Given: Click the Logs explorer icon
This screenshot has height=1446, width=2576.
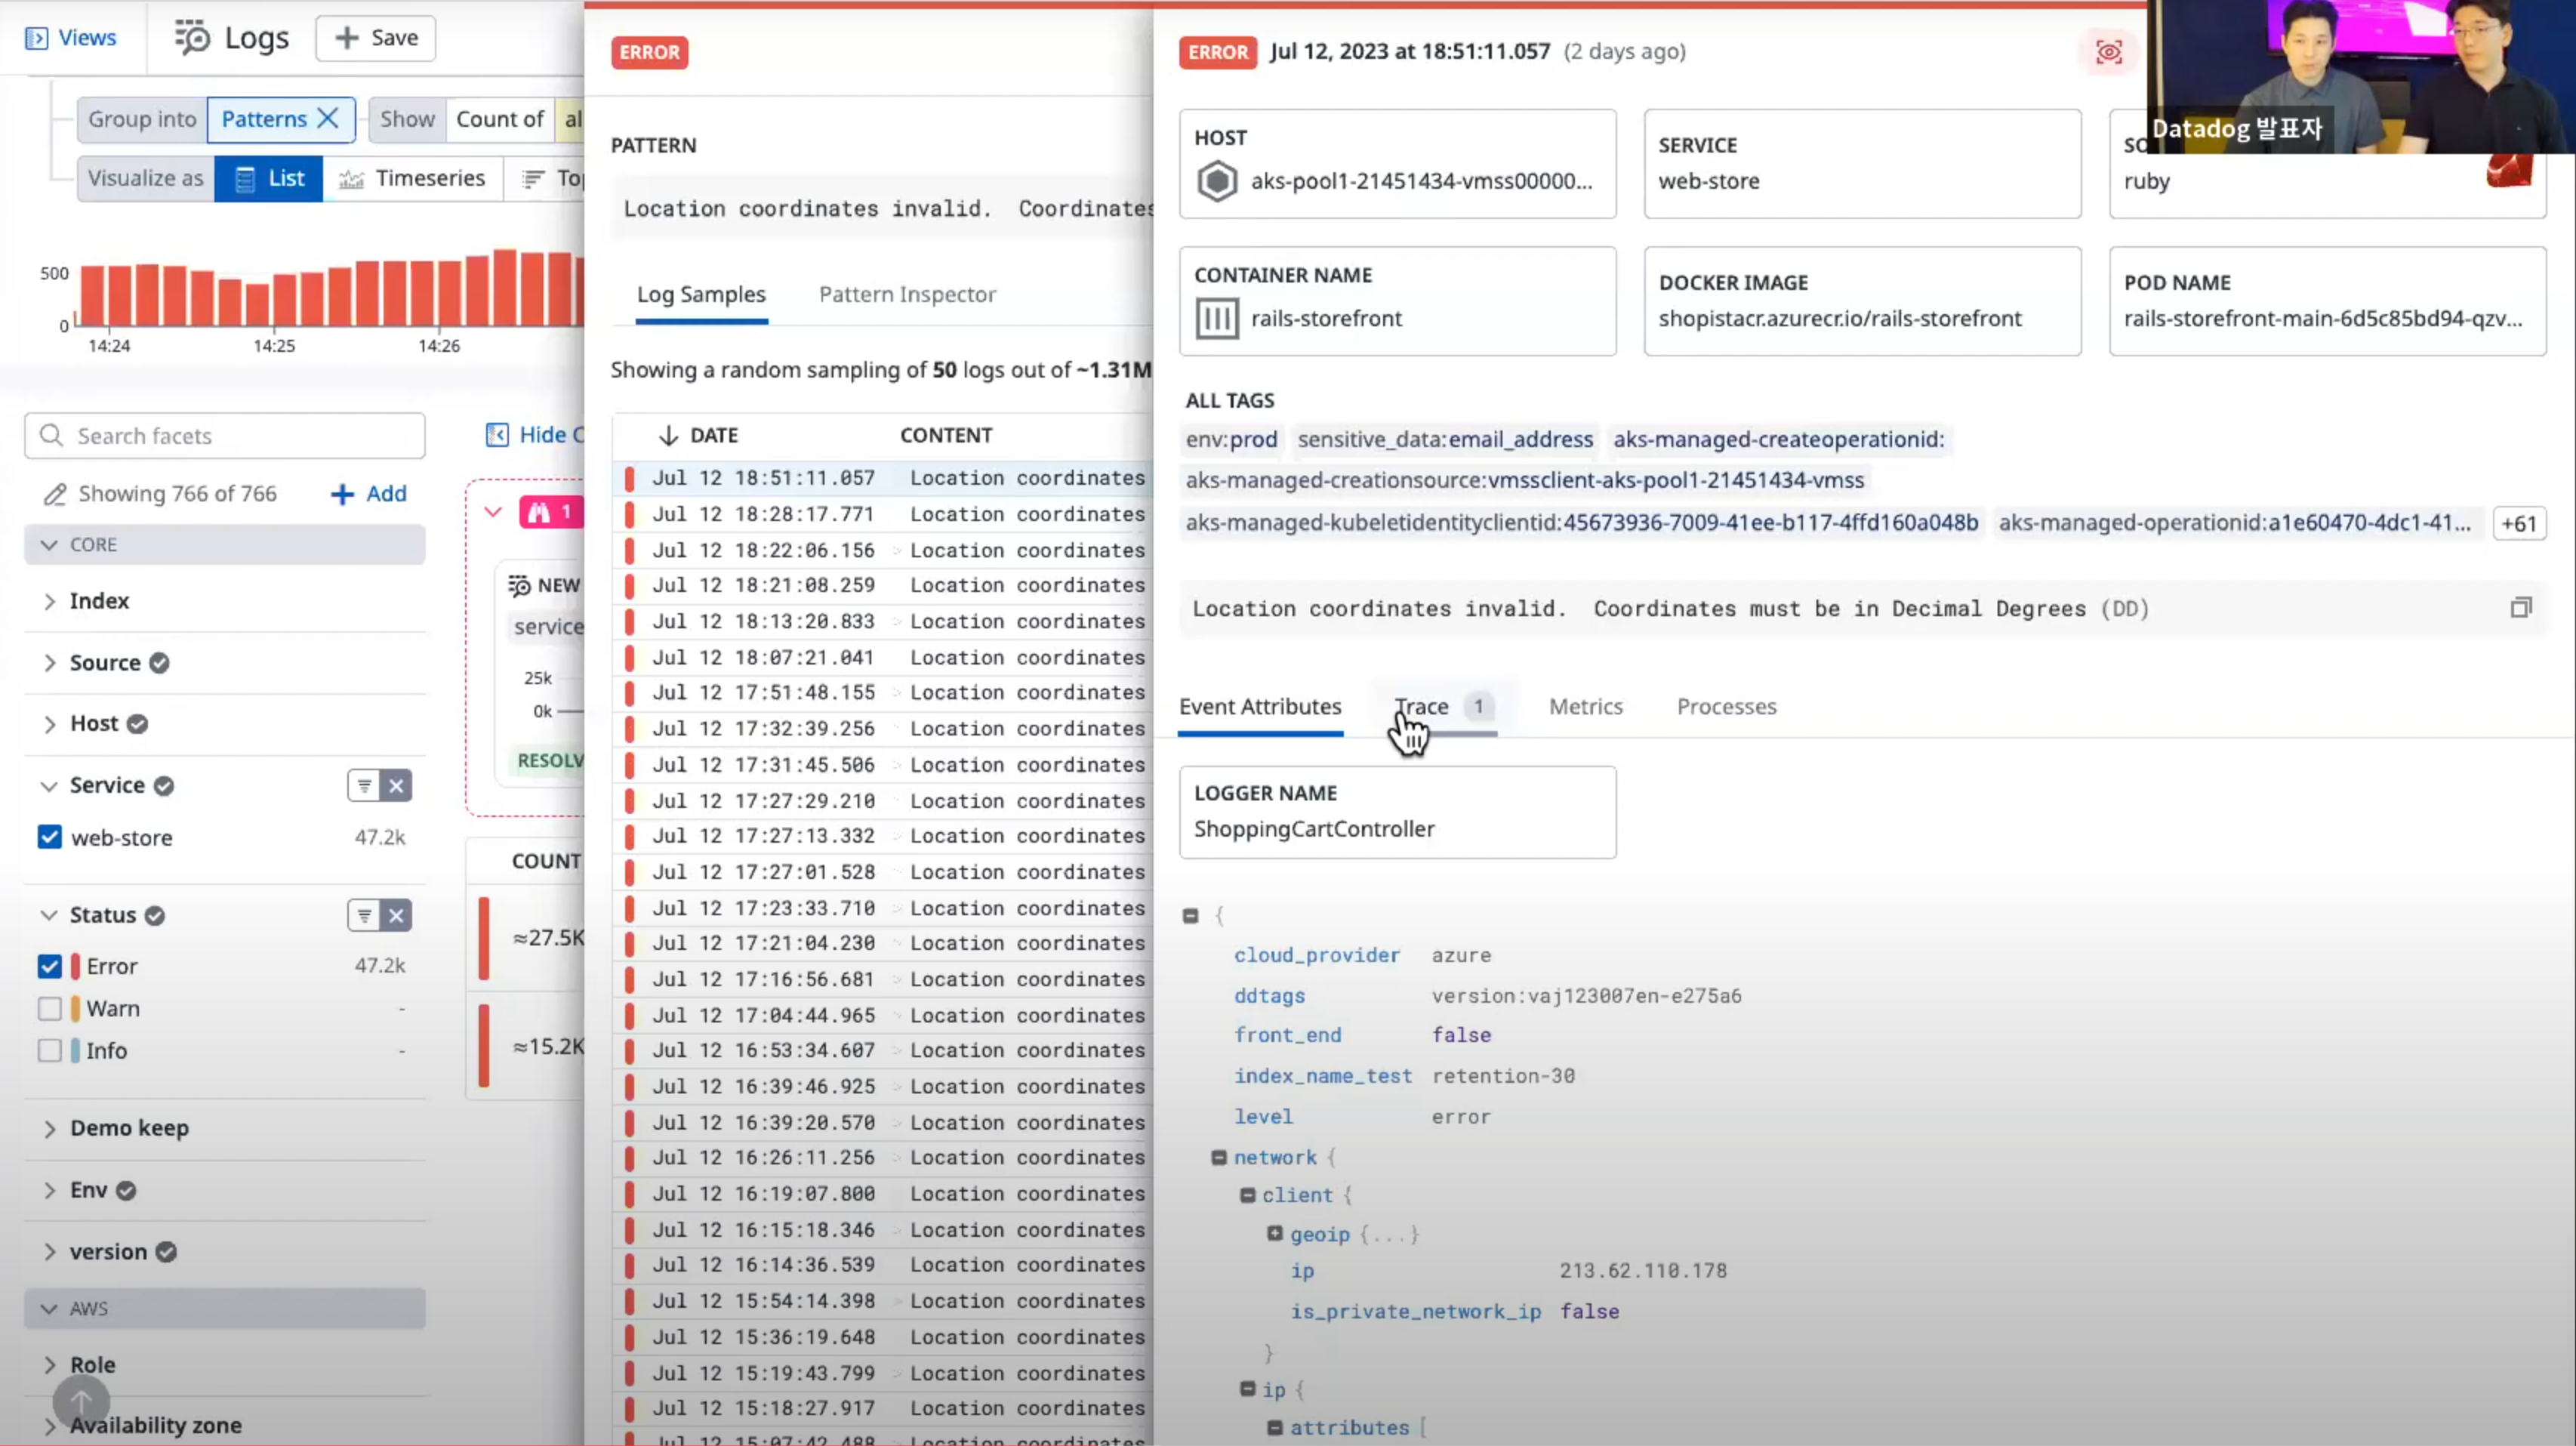Looking at the screenshot, I should pyautogui.click(x=192, y=38).
